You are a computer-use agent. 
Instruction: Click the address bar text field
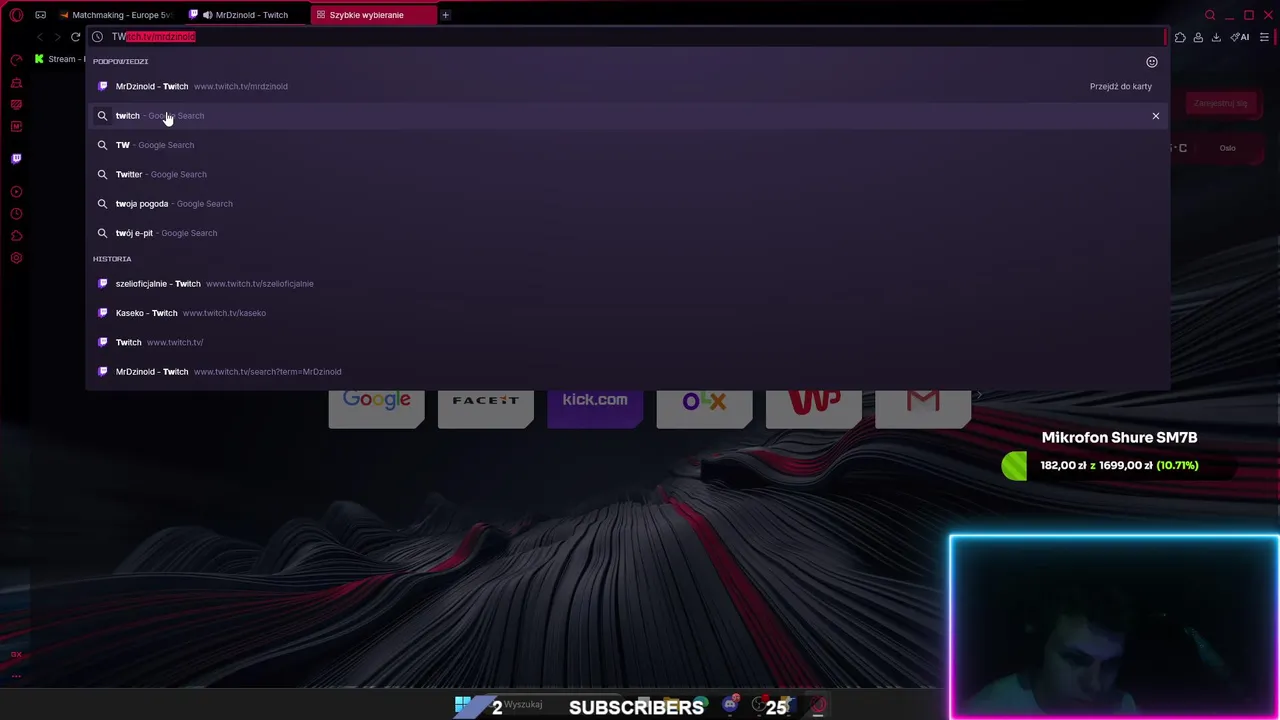point(630,37)
